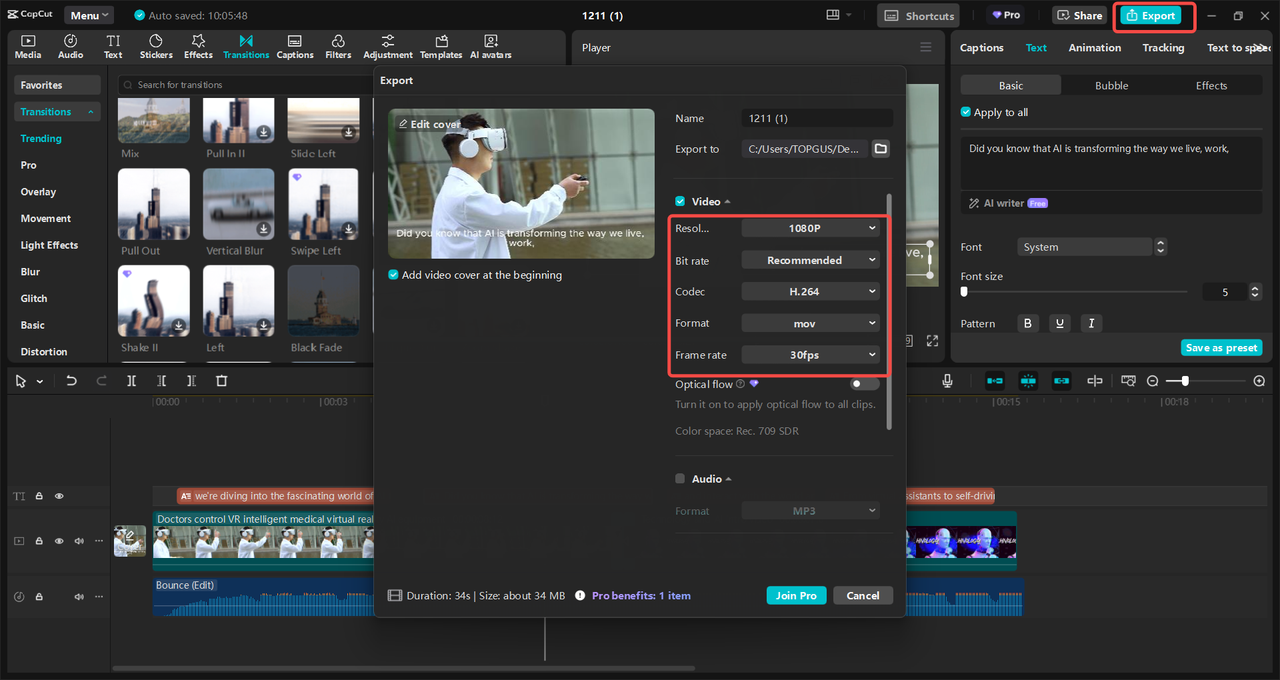The height and width of the screenshot is (680, 1280).
Task: Select the Effects tab in text panel
Action: coord(1211,86)
